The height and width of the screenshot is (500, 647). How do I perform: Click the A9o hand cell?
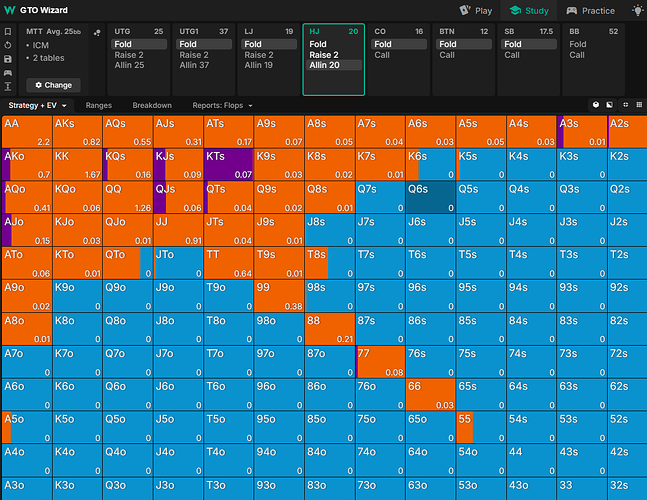pyautogui.click(x=27, y=296)
